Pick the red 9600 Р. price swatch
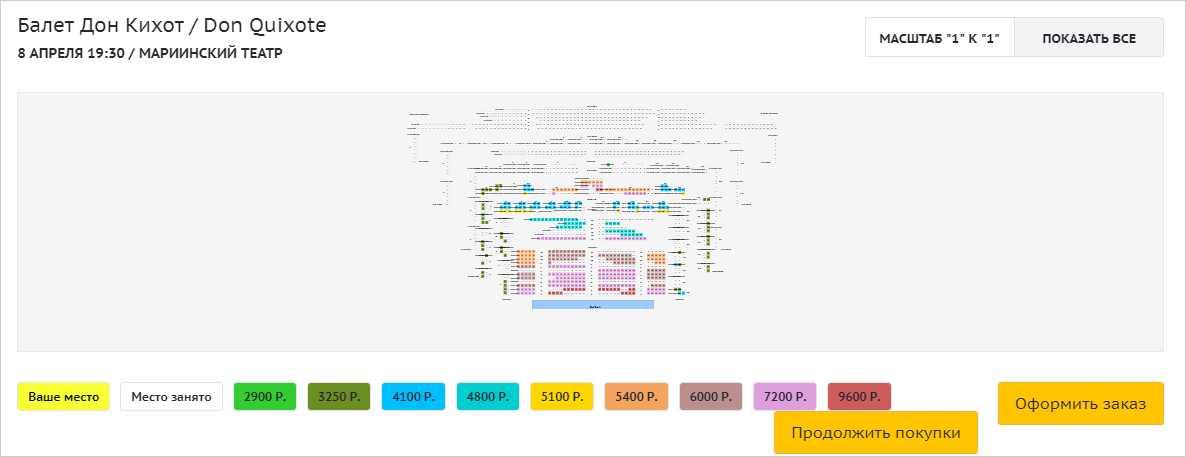The image size is (1186, 457). 859,397
